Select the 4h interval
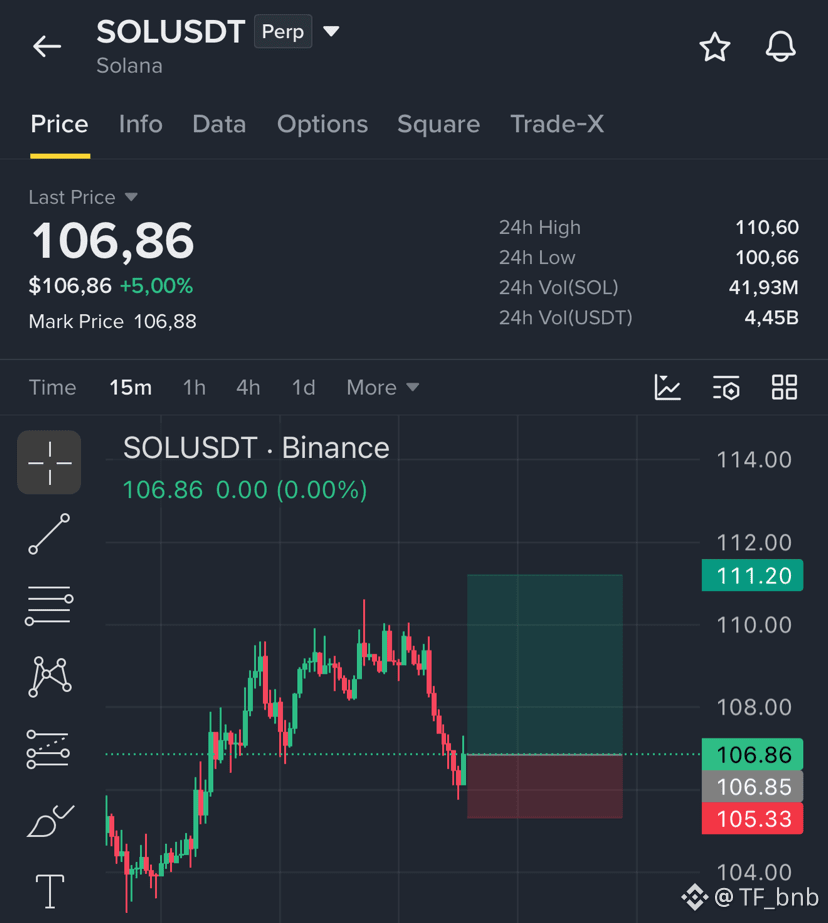 248,387
